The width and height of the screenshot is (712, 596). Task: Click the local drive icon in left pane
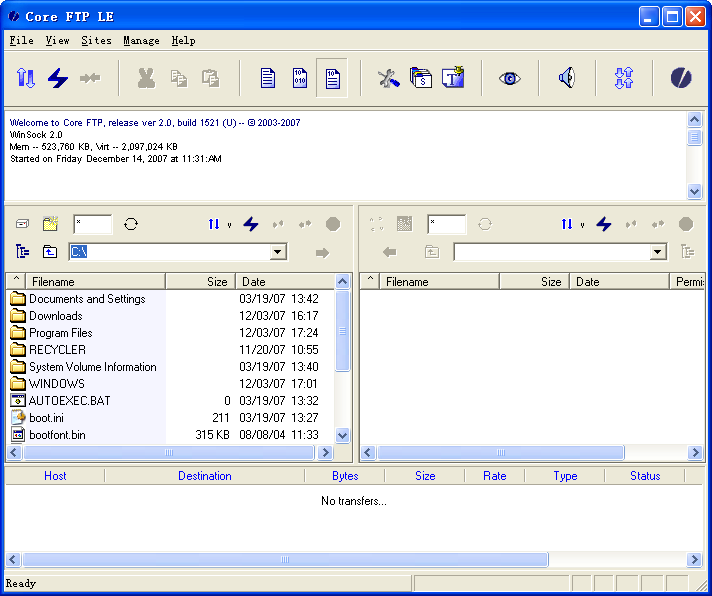tap(22, 224)
